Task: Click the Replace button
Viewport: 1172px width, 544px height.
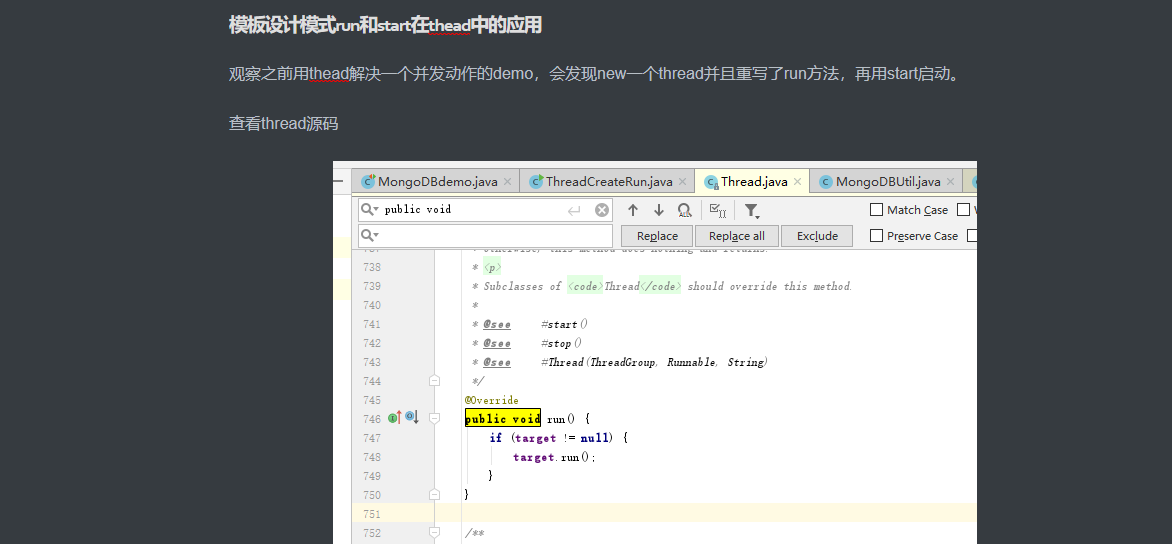Action: click(657, 236)
